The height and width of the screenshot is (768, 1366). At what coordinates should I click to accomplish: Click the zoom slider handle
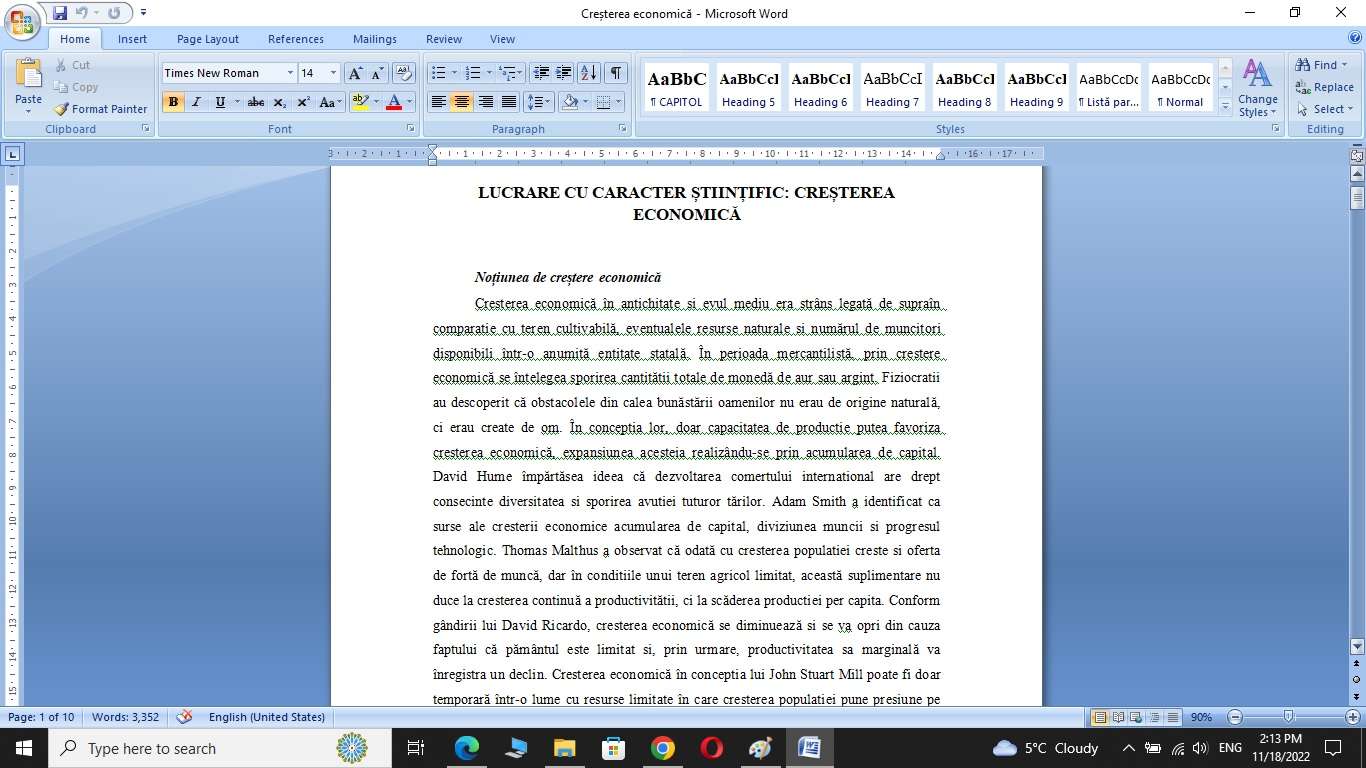[1289, 717]
